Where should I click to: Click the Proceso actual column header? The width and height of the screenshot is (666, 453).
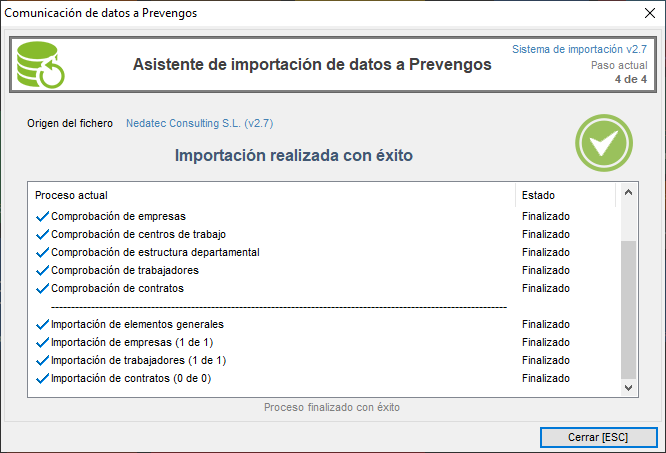tap(72, 195)
